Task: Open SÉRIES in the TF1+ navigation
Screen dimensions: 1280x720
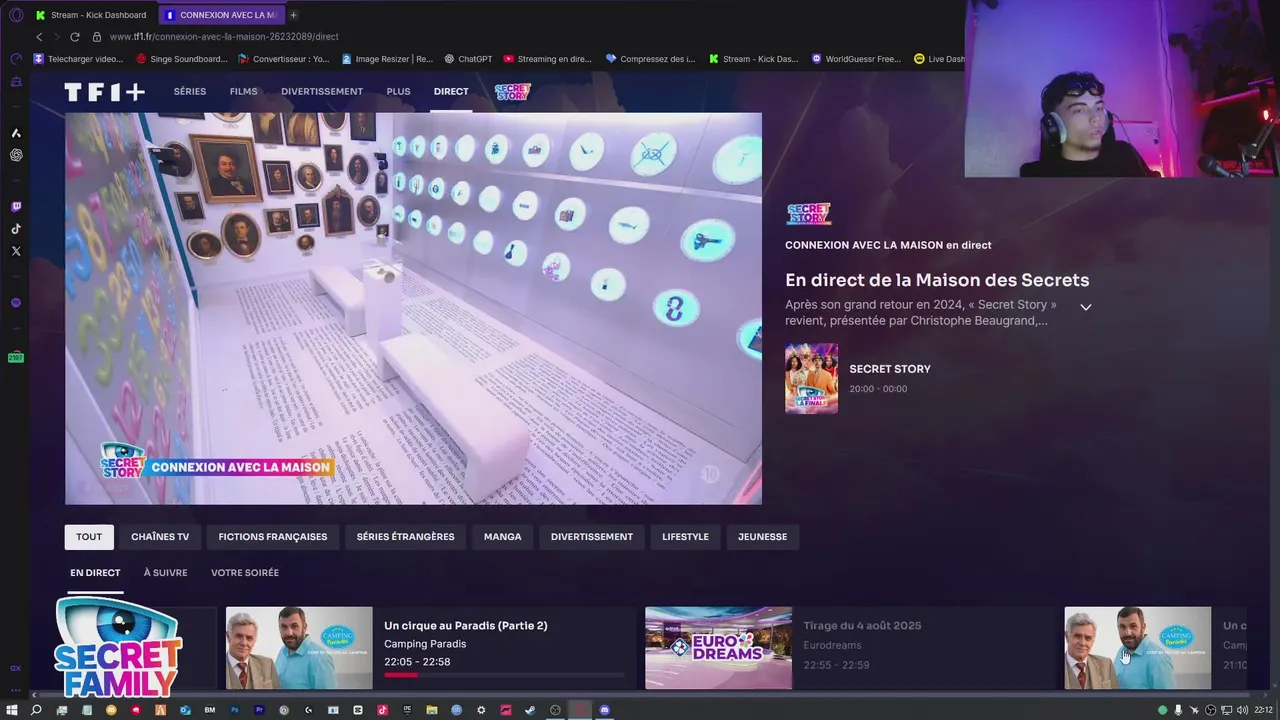Action: click(189, 92)
